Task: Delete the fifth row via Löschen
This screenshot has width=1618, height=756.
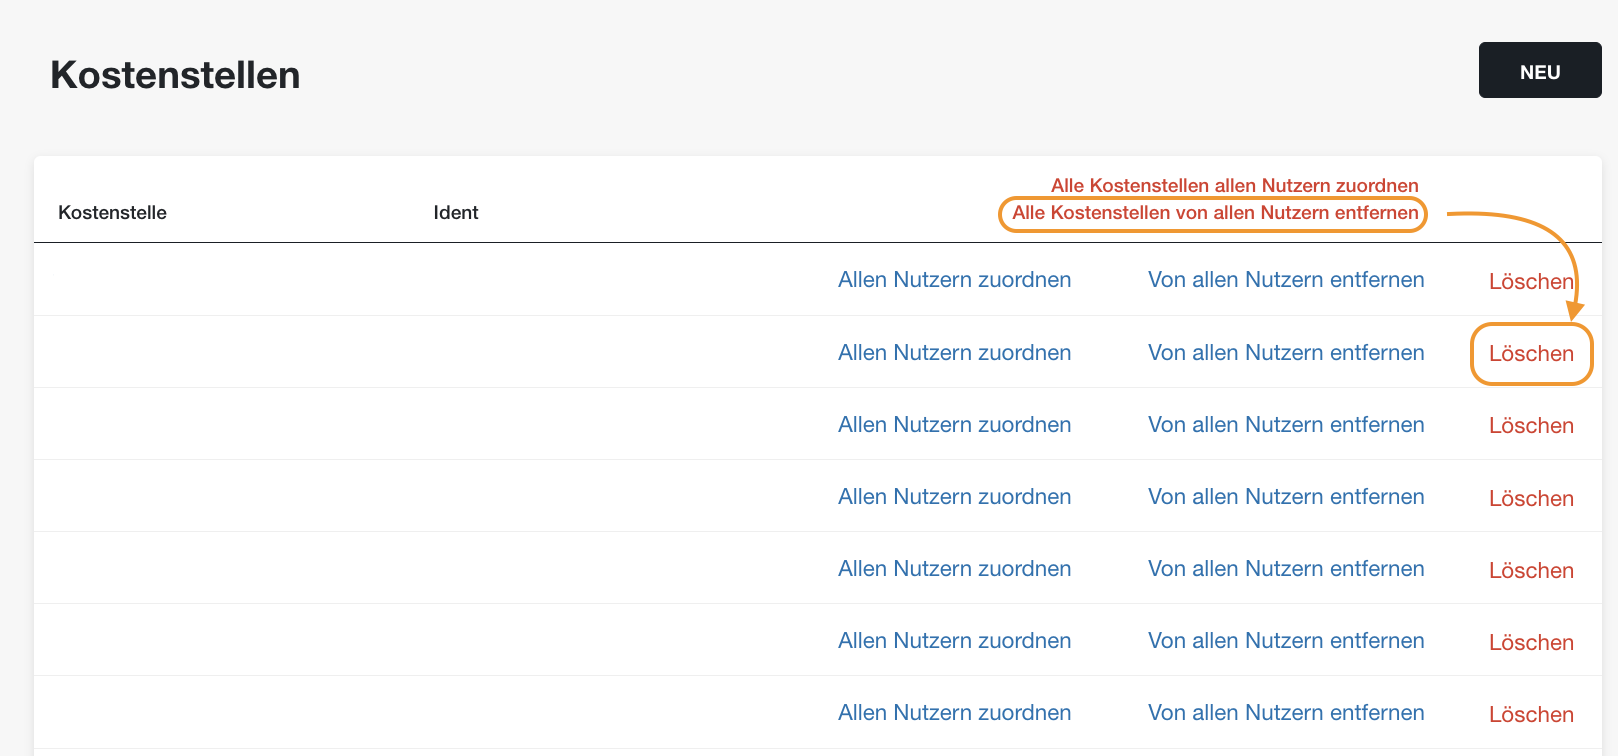Action: [1531, 571]
